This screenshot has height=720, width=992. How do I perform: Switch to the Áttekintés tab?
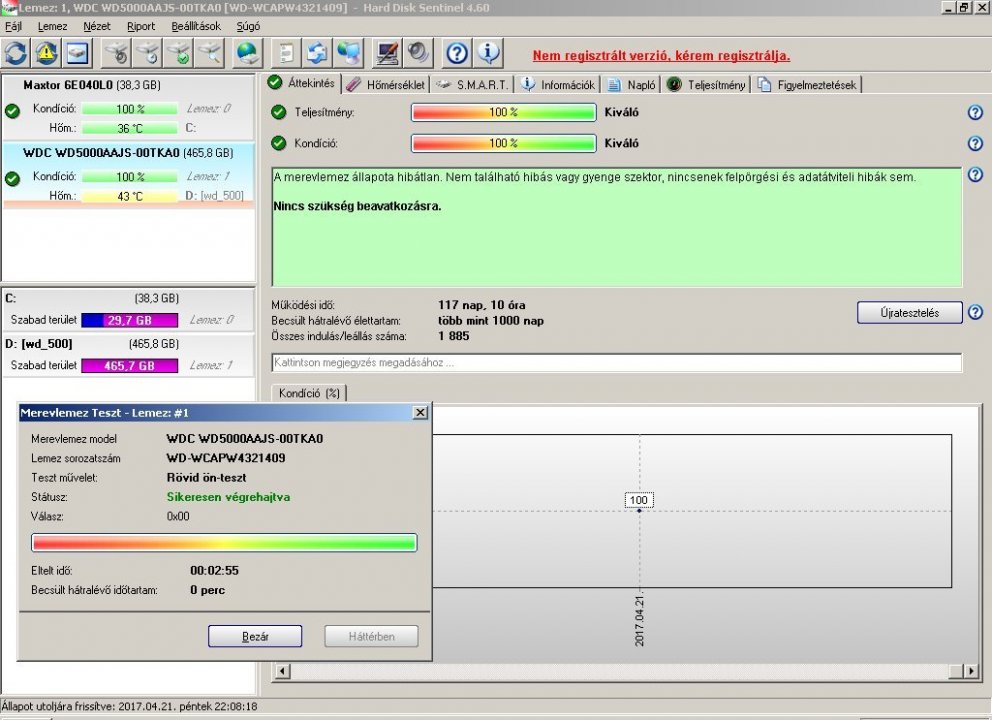(302, 83)
